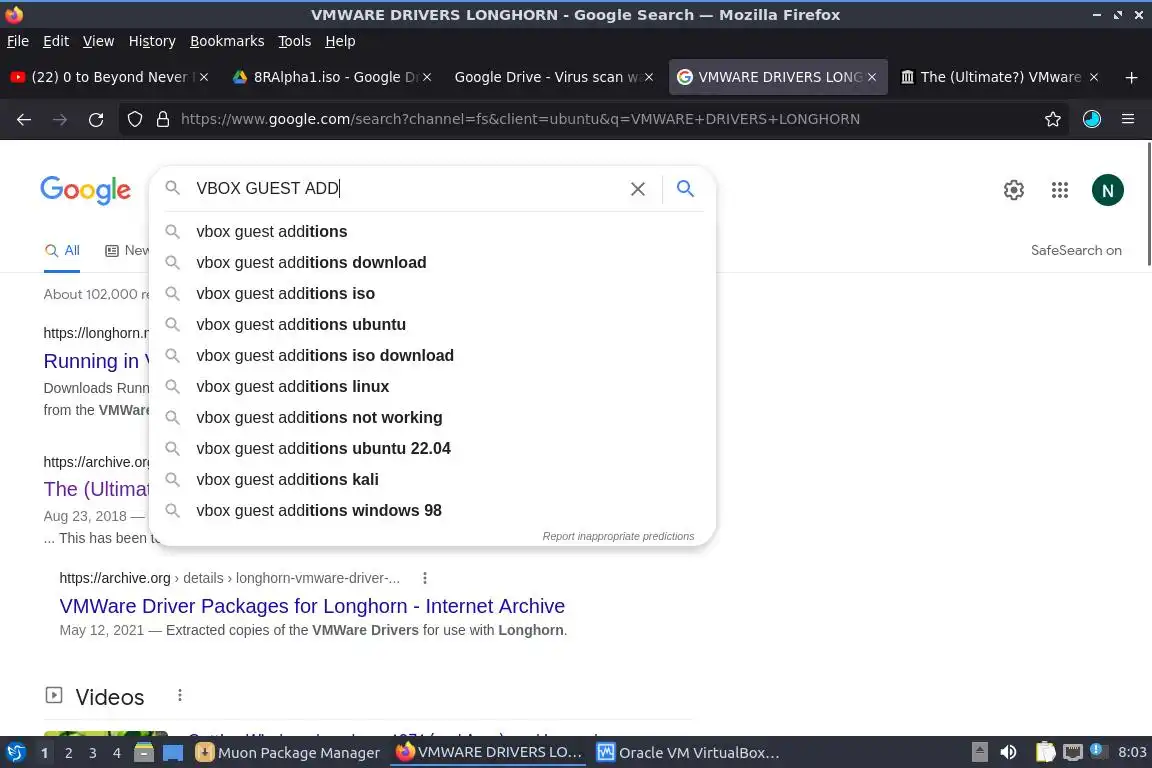Close the Ultimate VMware tab
This screenshot has height=768, width=1152.
[x=1094, y=77]
